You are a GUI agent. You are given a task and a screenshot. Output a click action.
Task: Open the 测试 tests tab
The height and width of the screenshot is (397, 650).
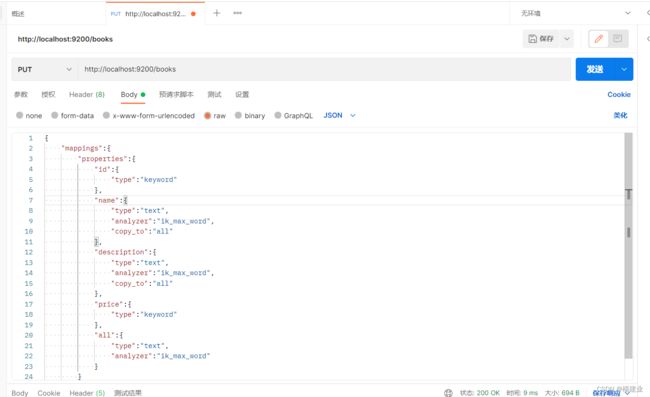tap(214, 94)
